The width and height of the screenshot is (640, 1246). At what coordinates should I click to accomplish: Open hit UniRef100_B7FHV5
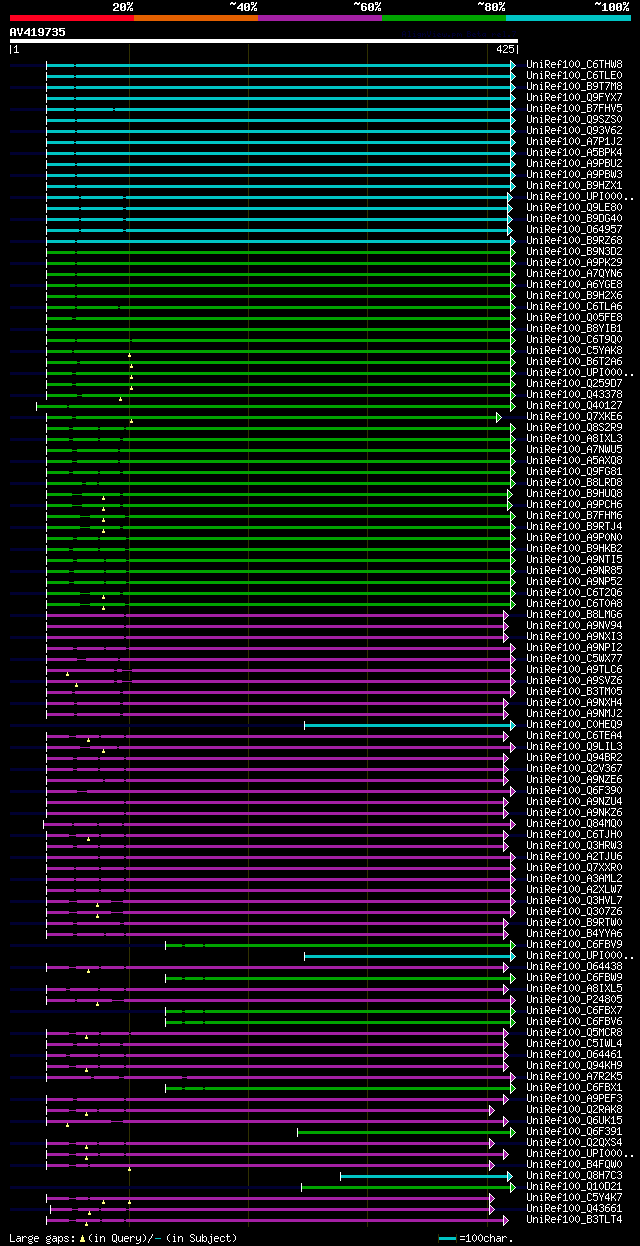point(574,108)
